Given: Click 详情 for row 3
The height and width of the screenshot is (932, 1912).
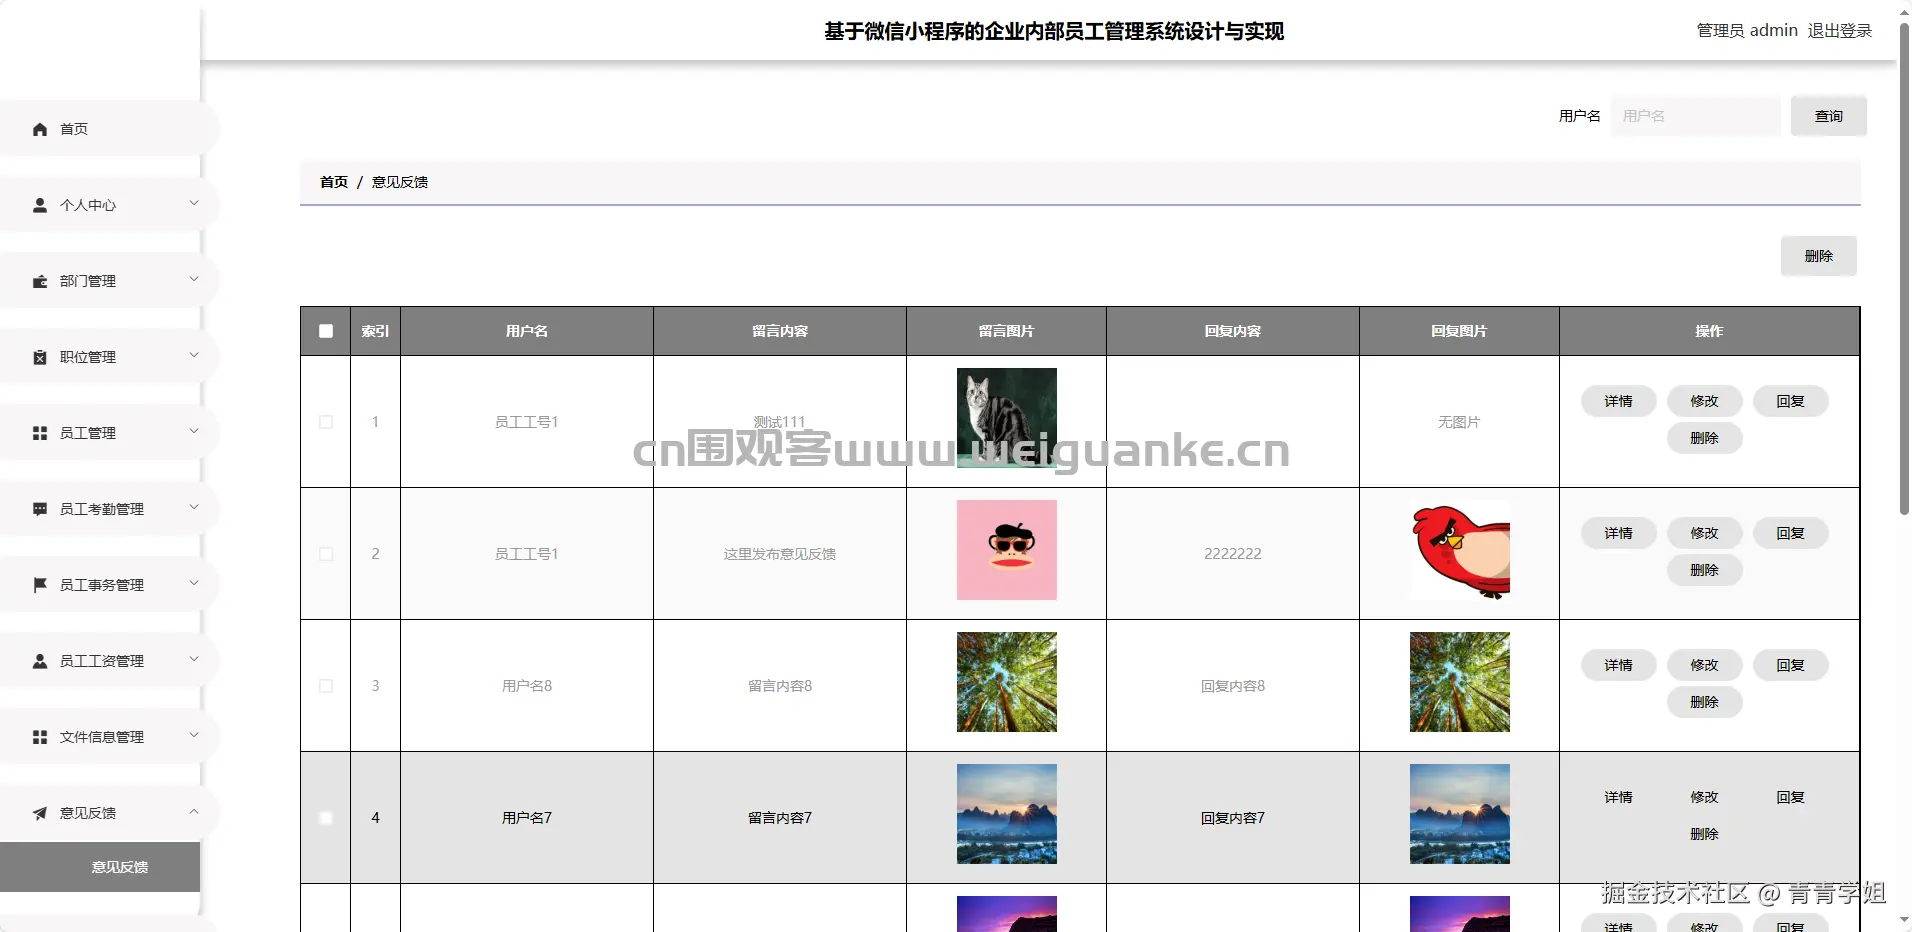Looking at the screenshot, I should coord(1618,665).
